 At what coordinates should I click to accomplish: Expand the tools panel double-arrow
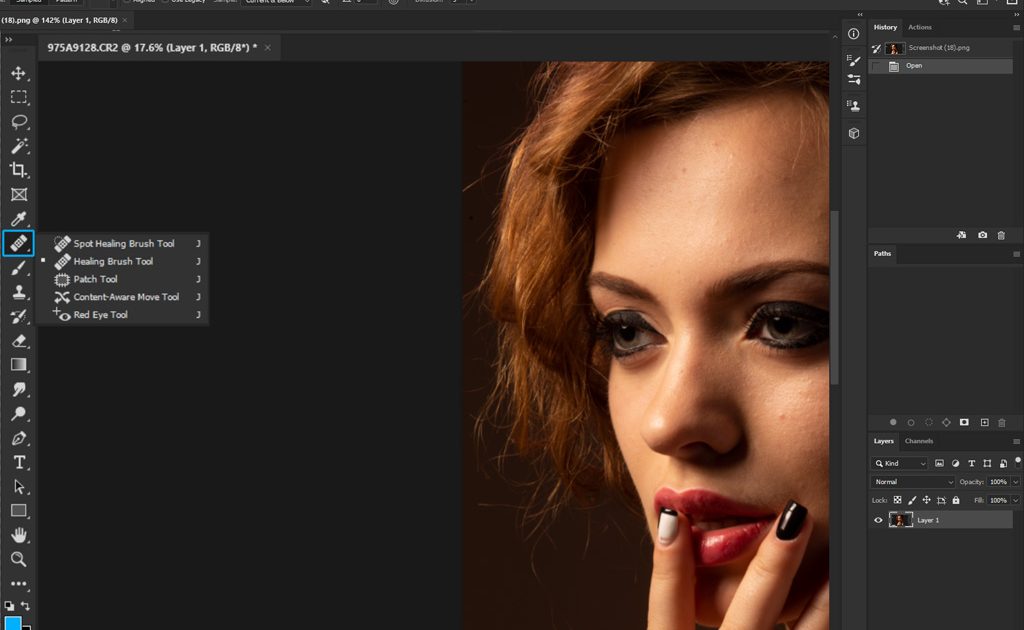pos(8,40)
